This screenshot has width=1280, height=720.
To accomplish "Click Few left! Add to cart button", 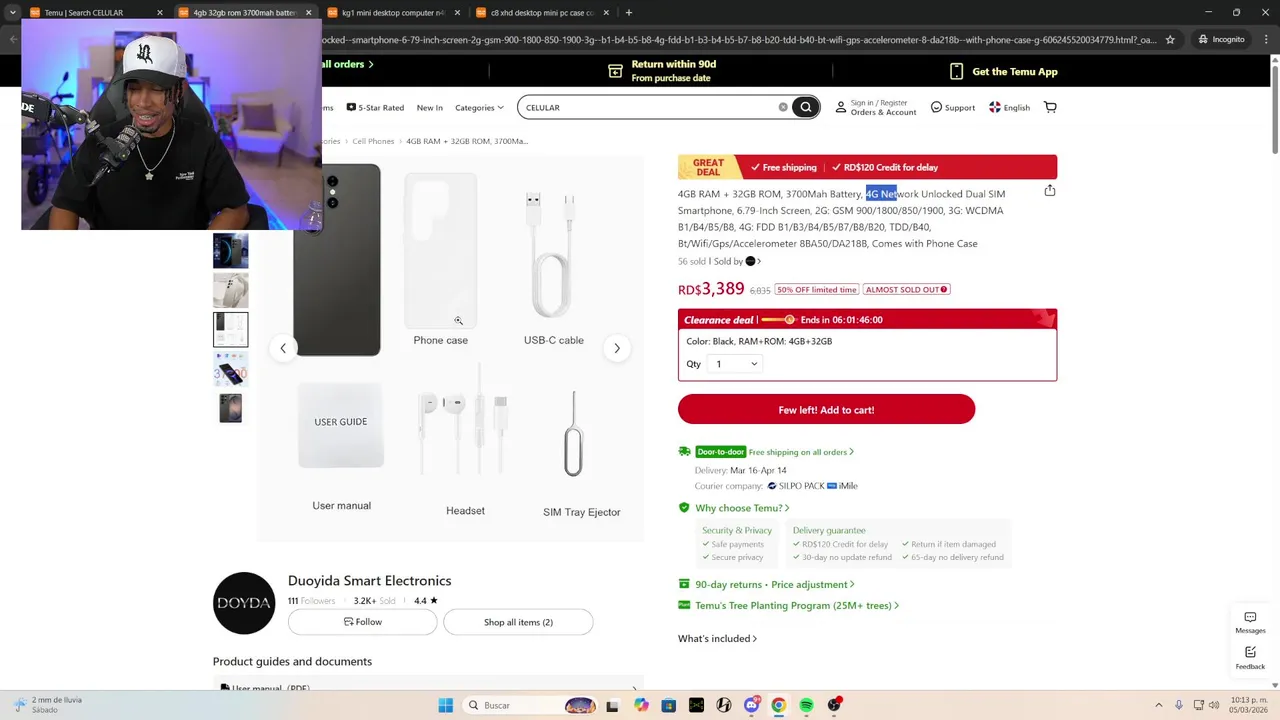I will point(826,409).
